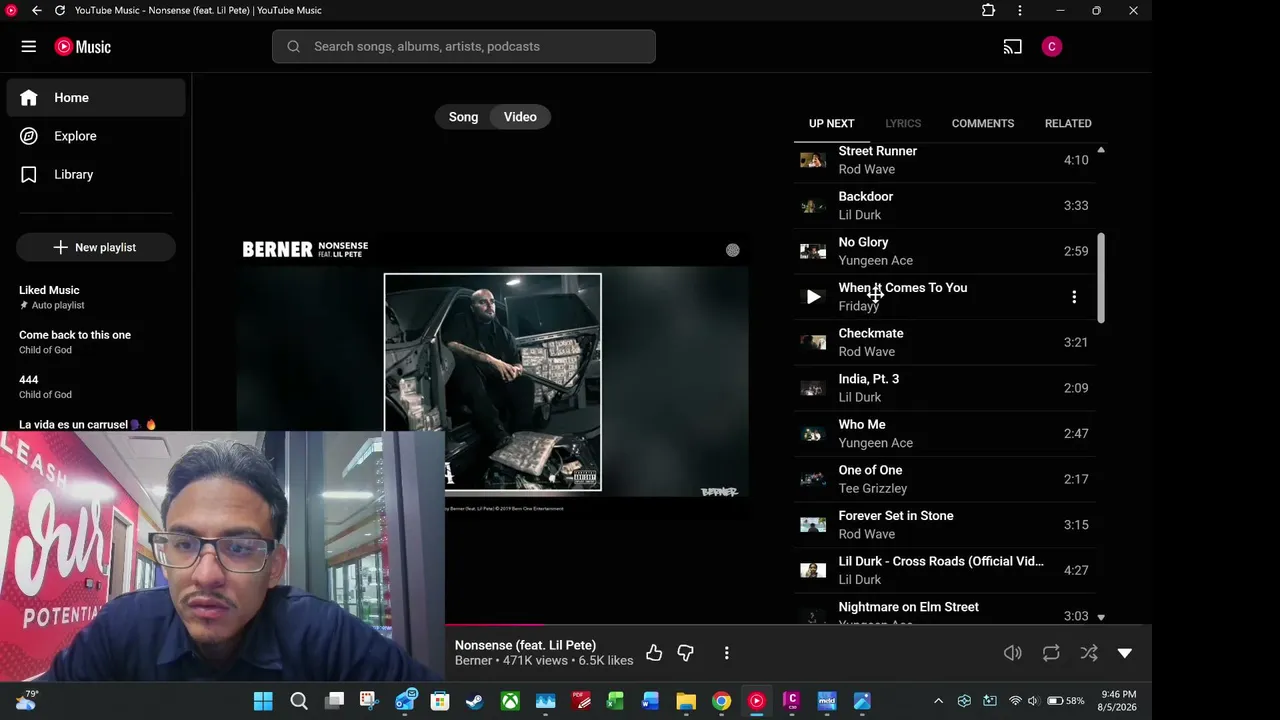Open the Comments tab
Screen dimensions: 1280x720
point(983,123)
